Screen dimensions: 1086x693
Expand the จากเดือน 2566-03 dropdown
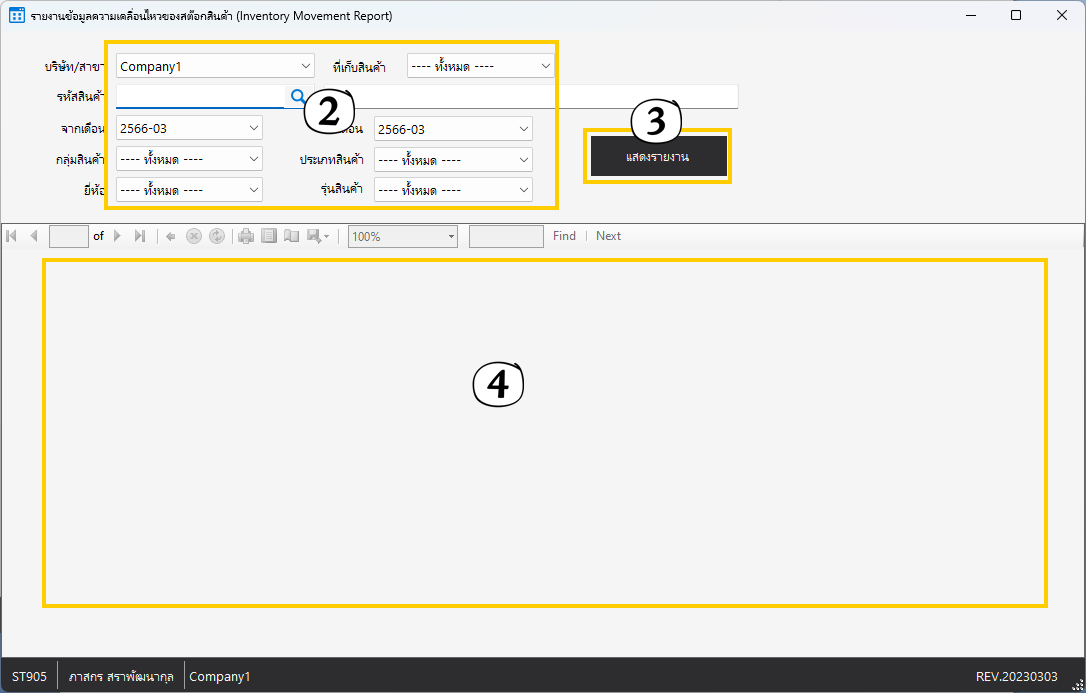254,128
